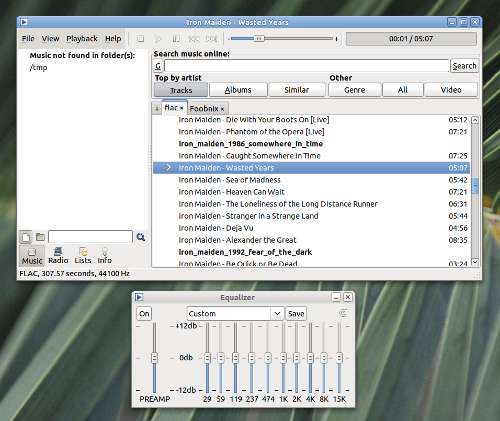Click the 237 Hz equalizer slider handle
The image size is (500, 421).
click(252, 358)
